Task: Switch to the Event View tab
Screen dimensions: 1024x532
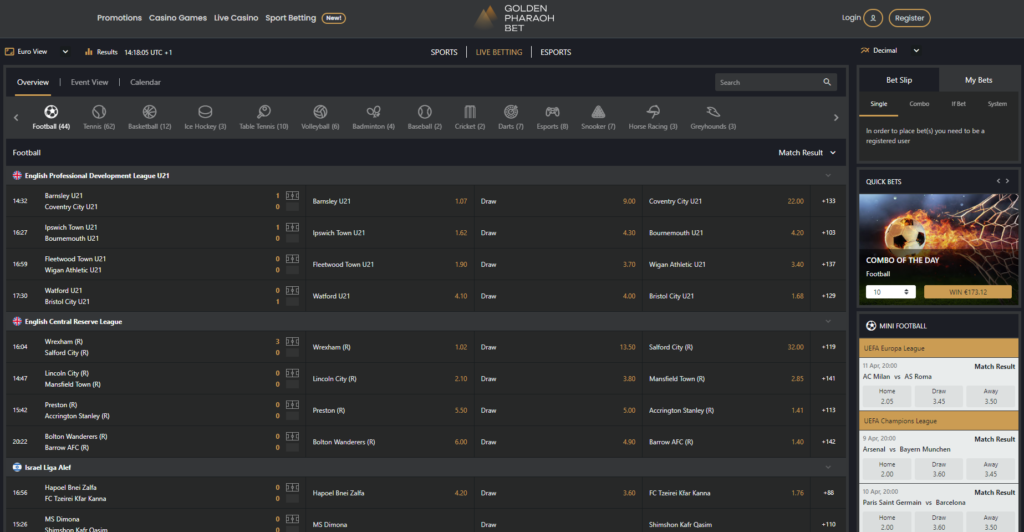Action: coord(89,82)
